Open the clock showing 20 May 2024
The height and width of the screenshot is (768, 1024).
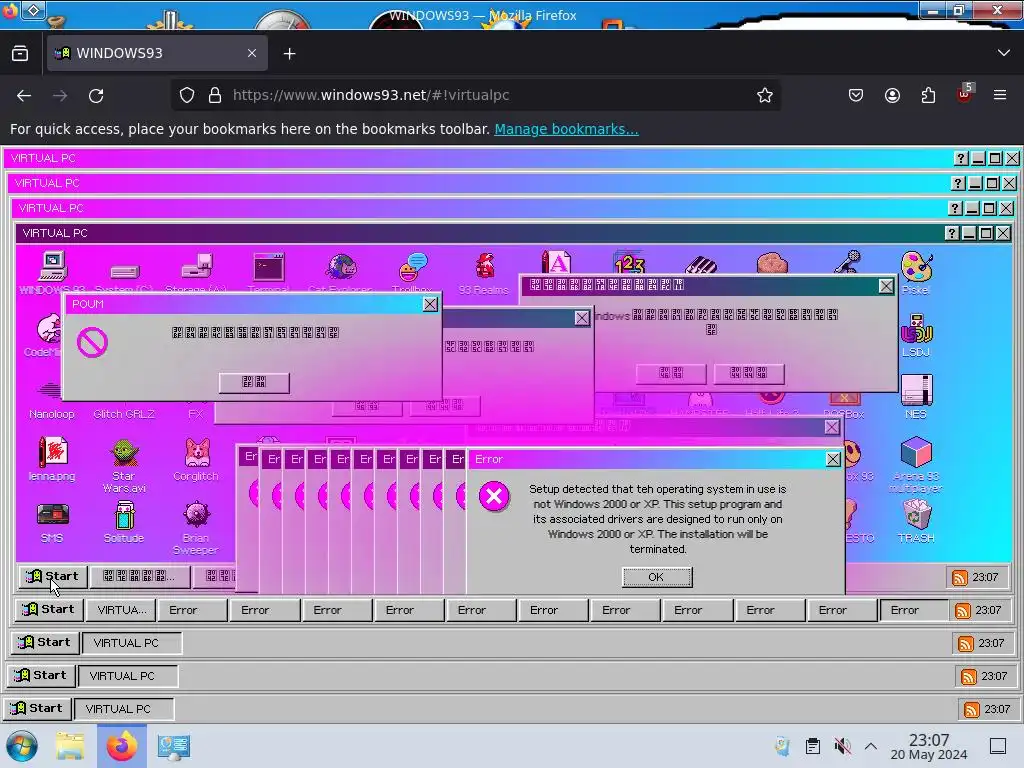coord(929,746)
